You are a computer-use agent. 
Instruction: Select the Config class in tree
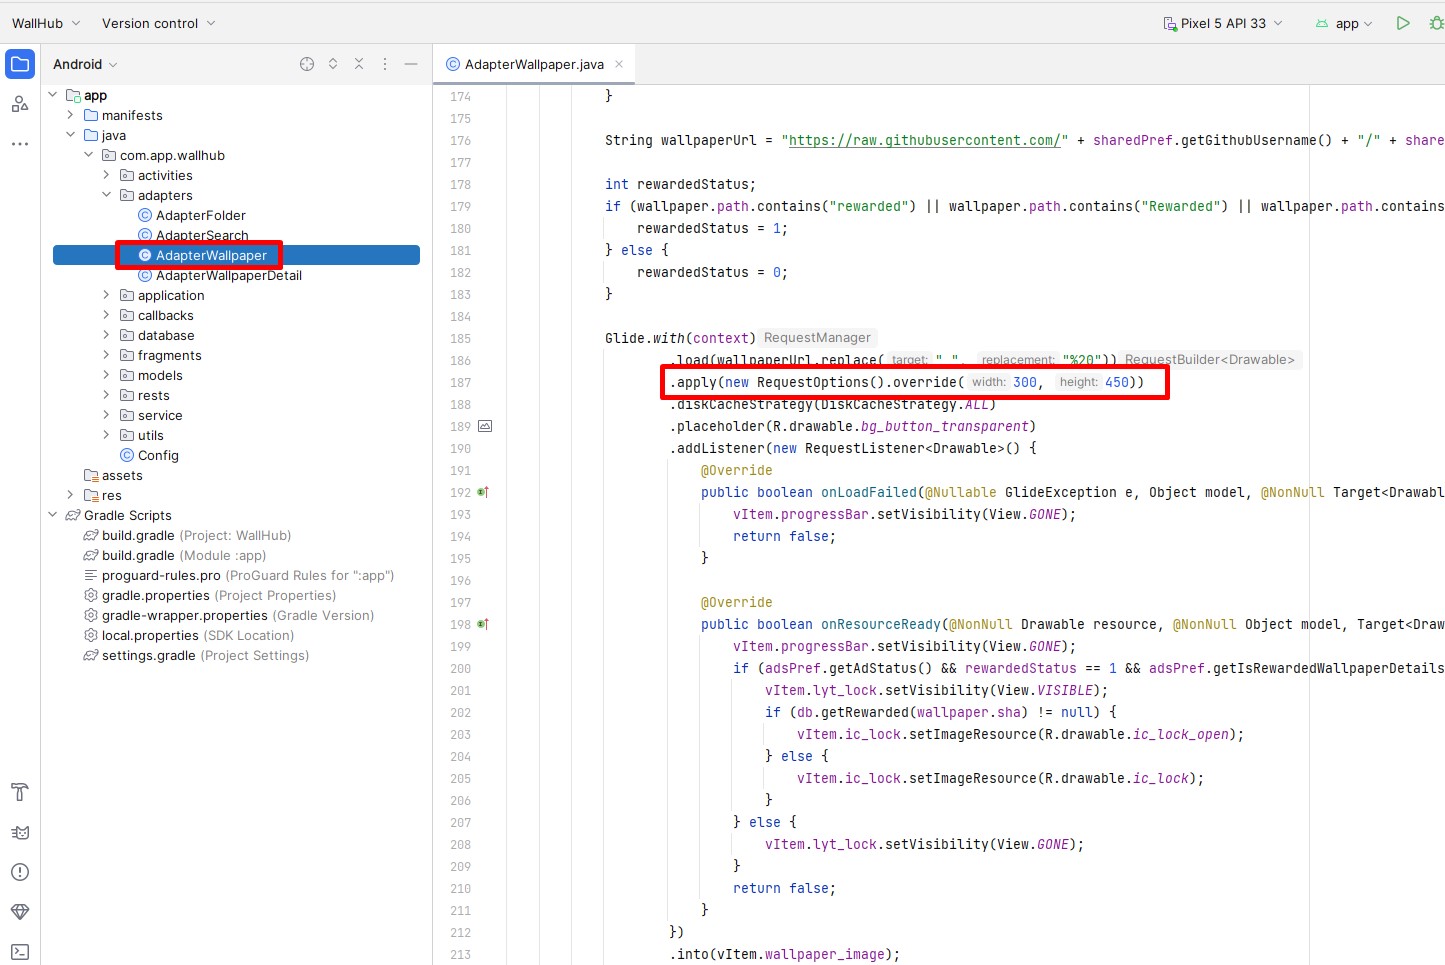point(158,455)
